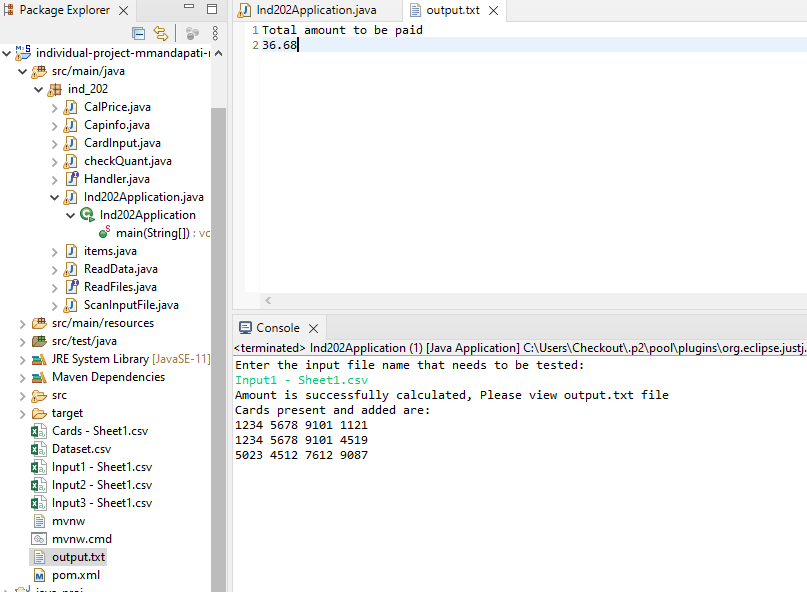
Task: Close the Console view
Action: pyautogui.click(x=313, y=328)
